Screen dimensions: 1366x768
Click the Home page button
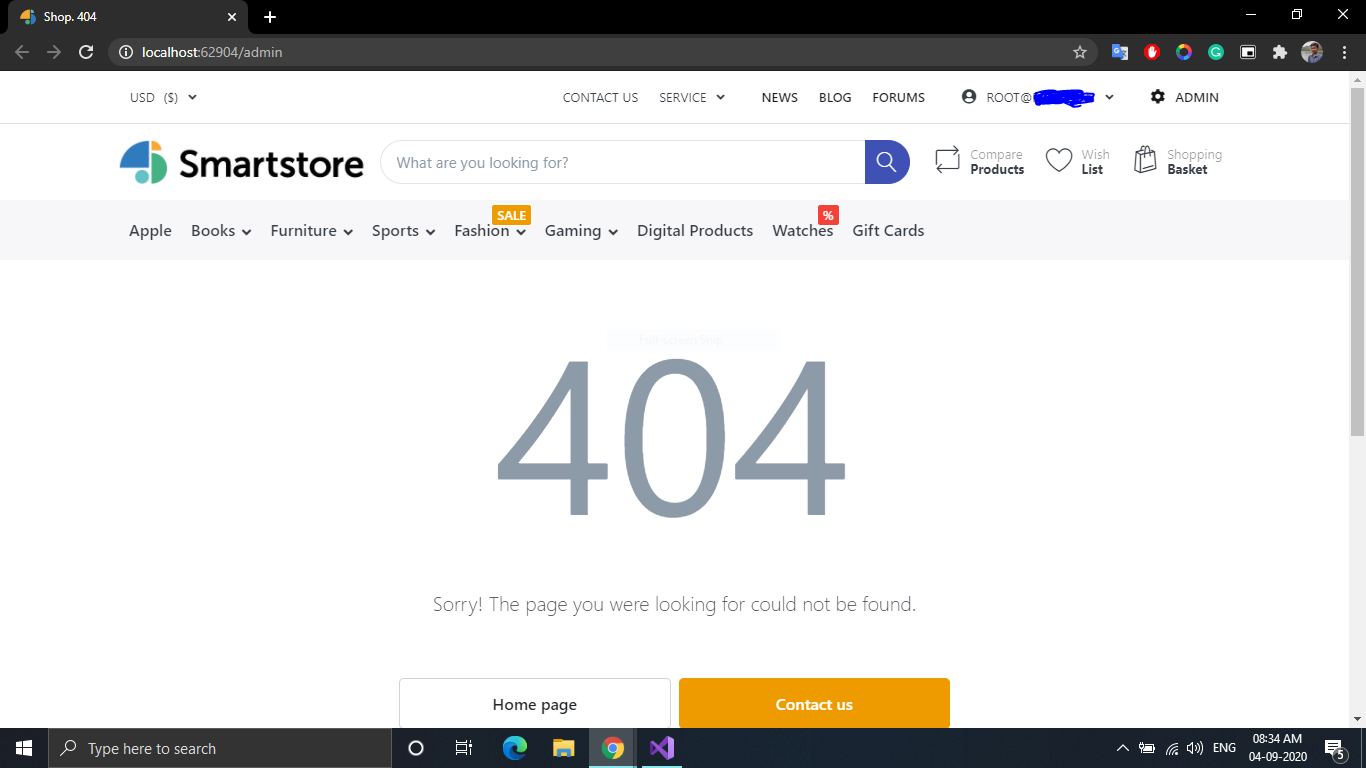534,704
